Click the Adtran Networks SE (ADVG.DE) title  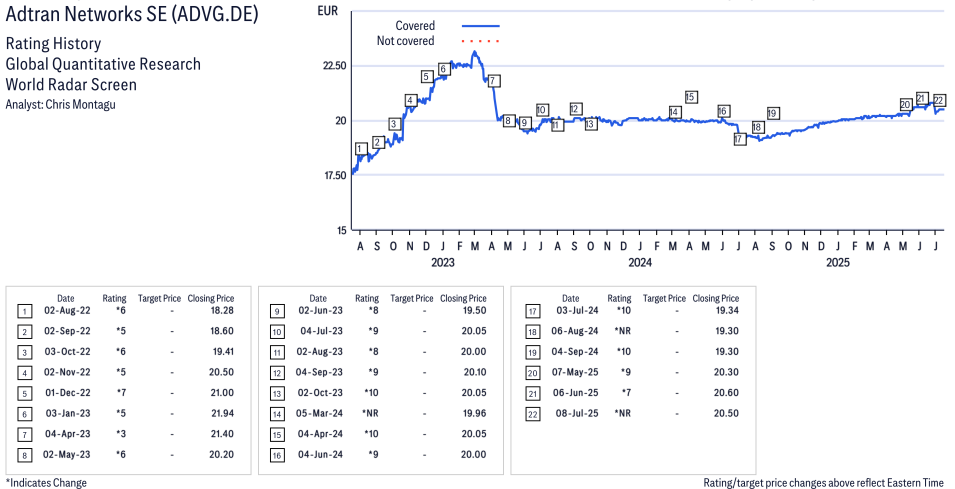tap(132, 15)
